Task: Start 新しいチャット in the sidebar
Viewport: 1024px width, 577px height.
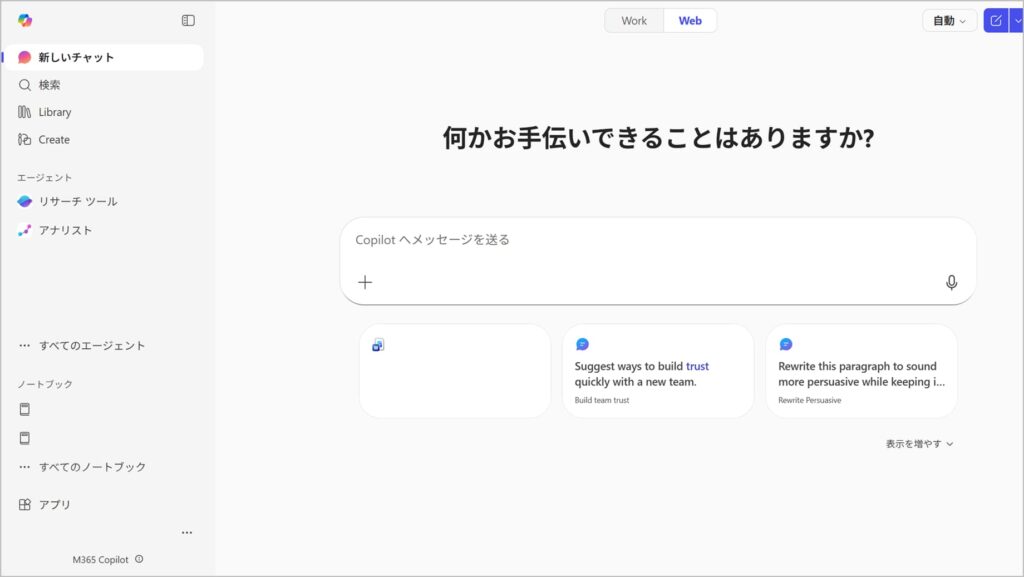Action: [104, 57]
